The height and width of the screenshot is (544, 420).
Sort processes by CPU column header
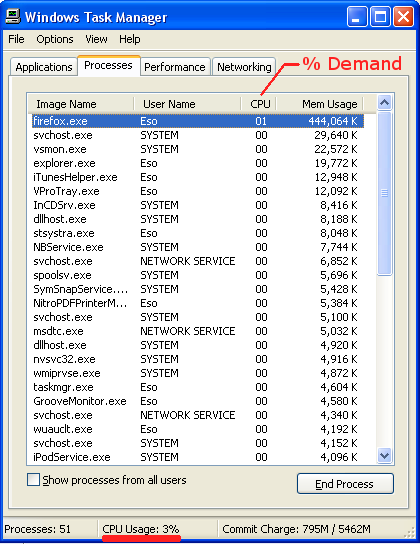pyautogui.click(x=259, y=104)
